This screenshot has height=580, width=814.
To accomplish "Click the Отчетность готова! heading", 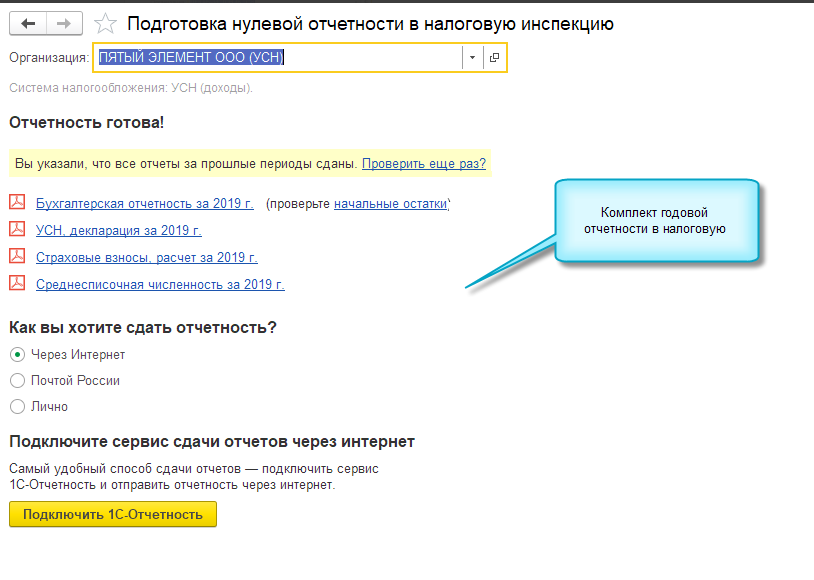I will point(87,123).
